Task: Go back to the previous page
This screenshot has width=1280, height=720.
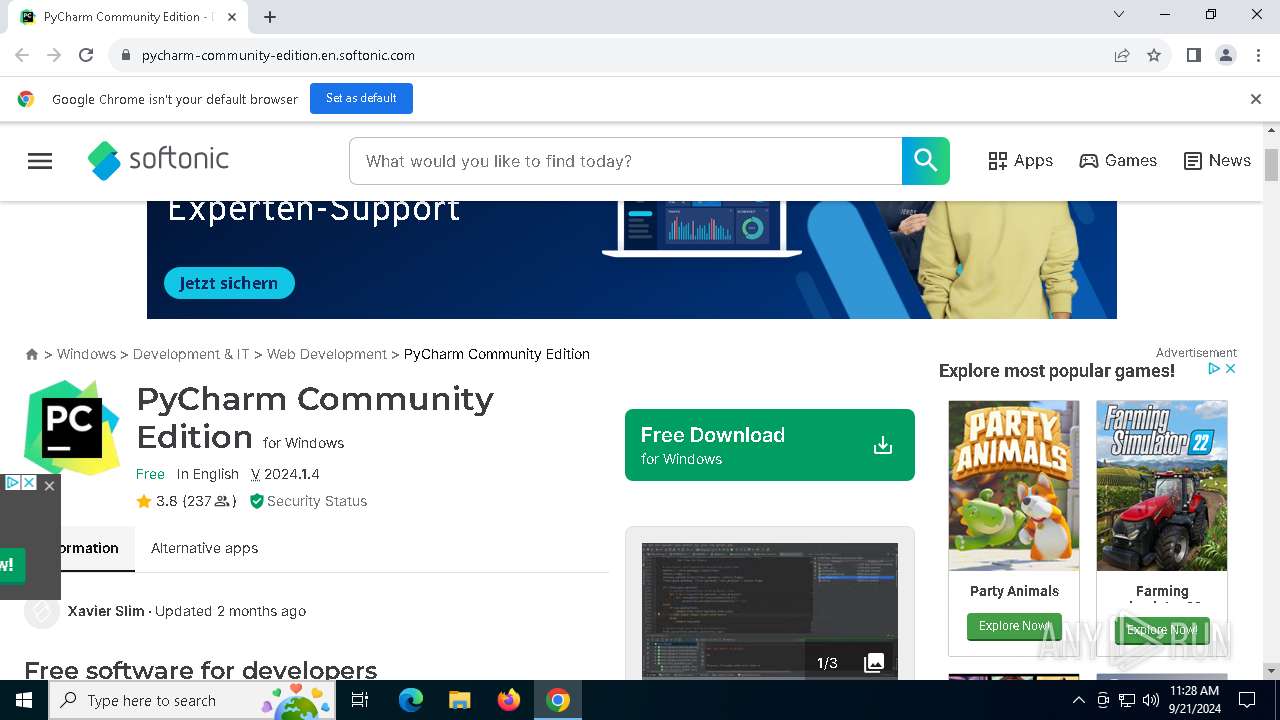Action: click(x=22, y=55)
